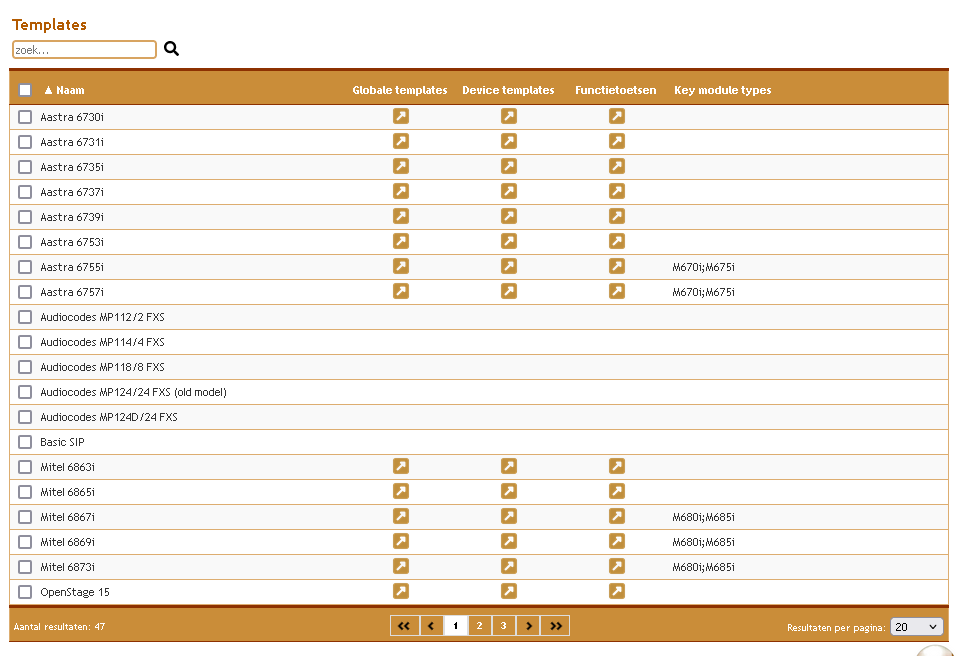Open Functietoetsen for Mitel 6867i
This screenshot has height=656, width=959.
[x=616, y=517]
